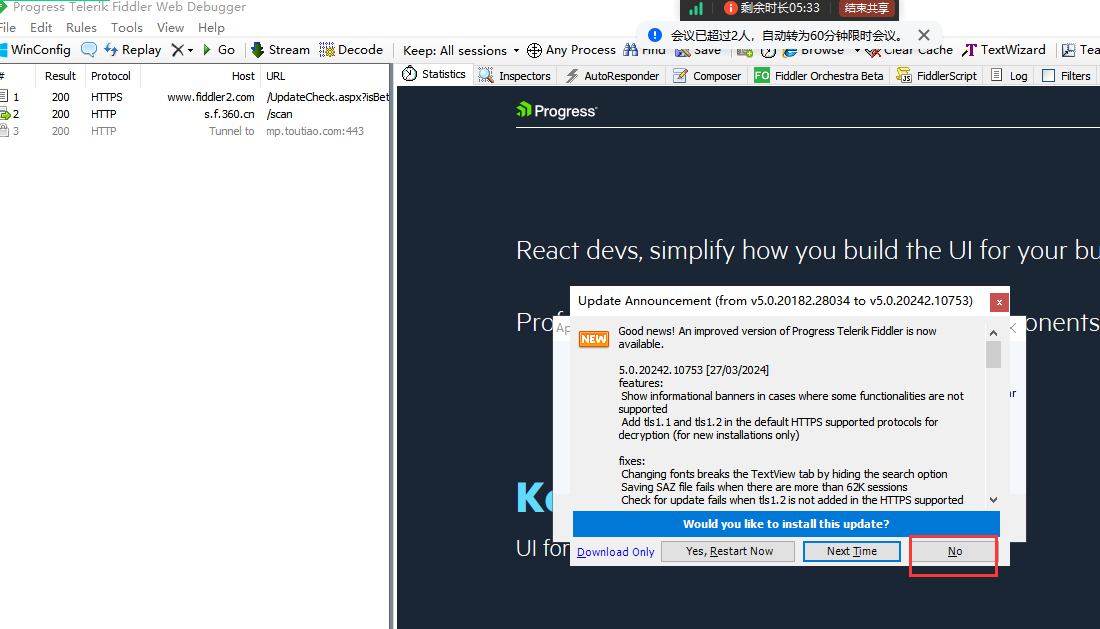
Task: Click the NEW badge icon in dialog
Action: [593, 339]
